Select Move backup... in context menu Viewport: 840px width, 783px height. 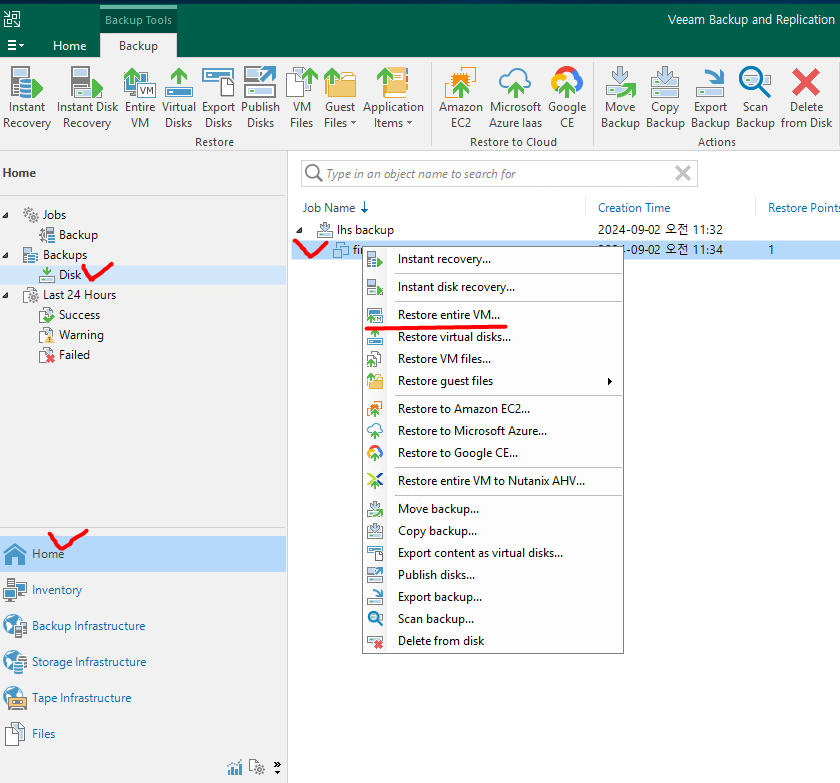click(x=493, y=509)
